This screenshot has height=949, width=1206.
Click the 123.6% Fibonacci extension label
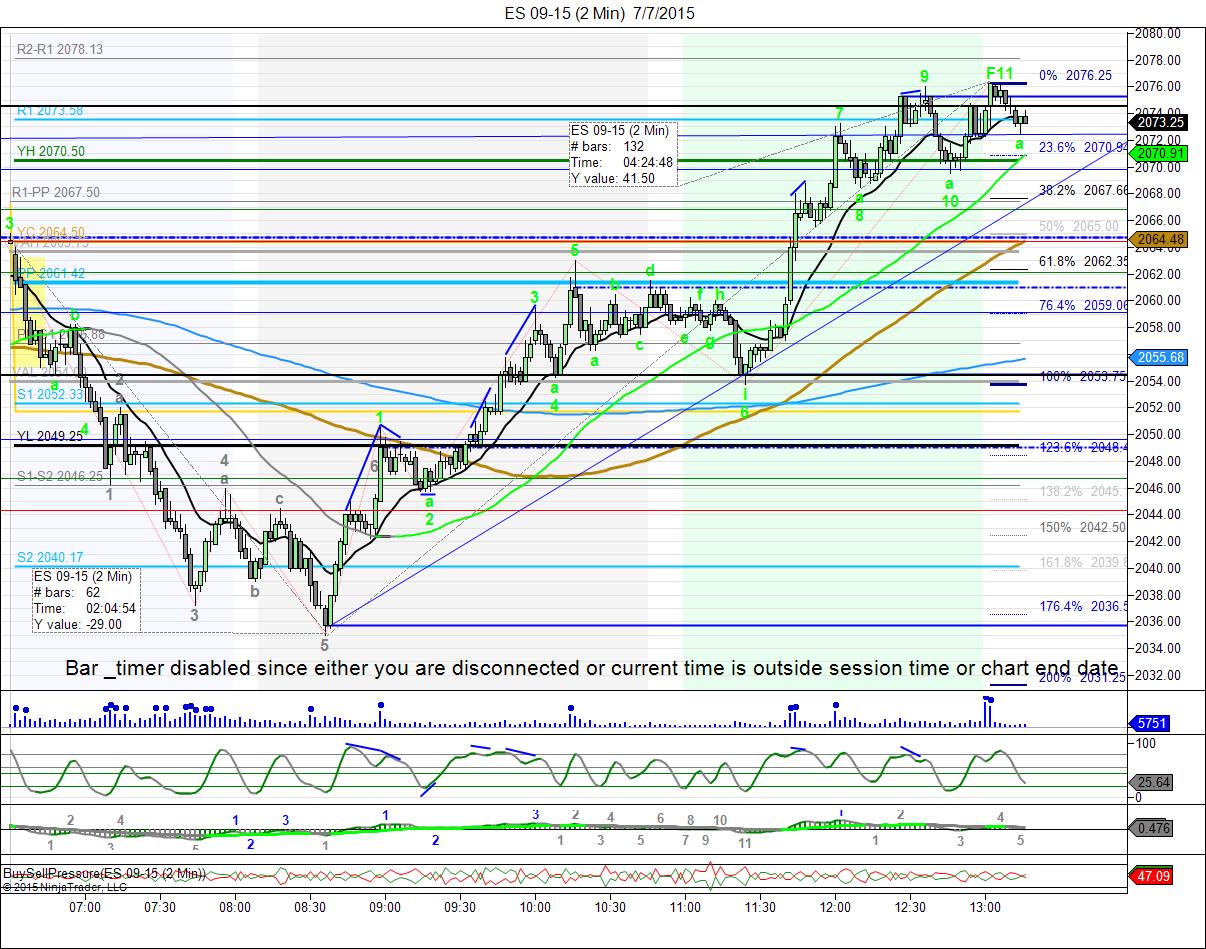1083,447
